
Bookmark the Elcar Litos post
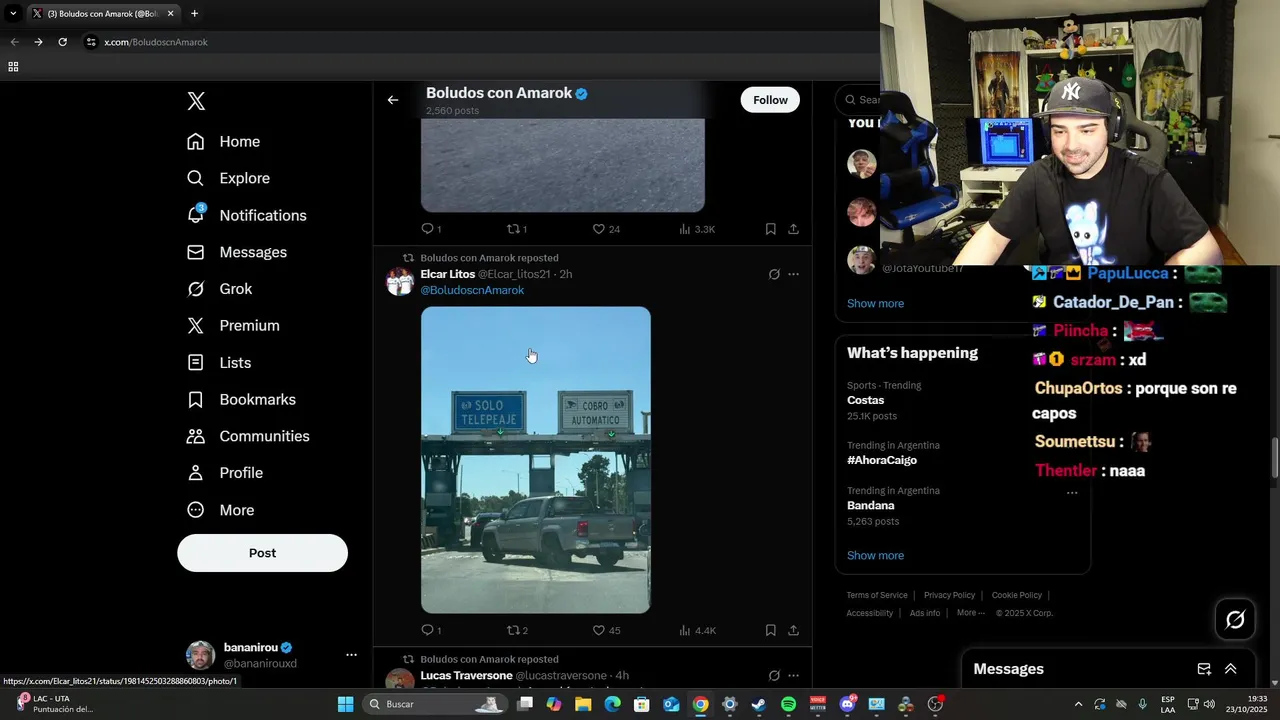click(x=771, y=630)
